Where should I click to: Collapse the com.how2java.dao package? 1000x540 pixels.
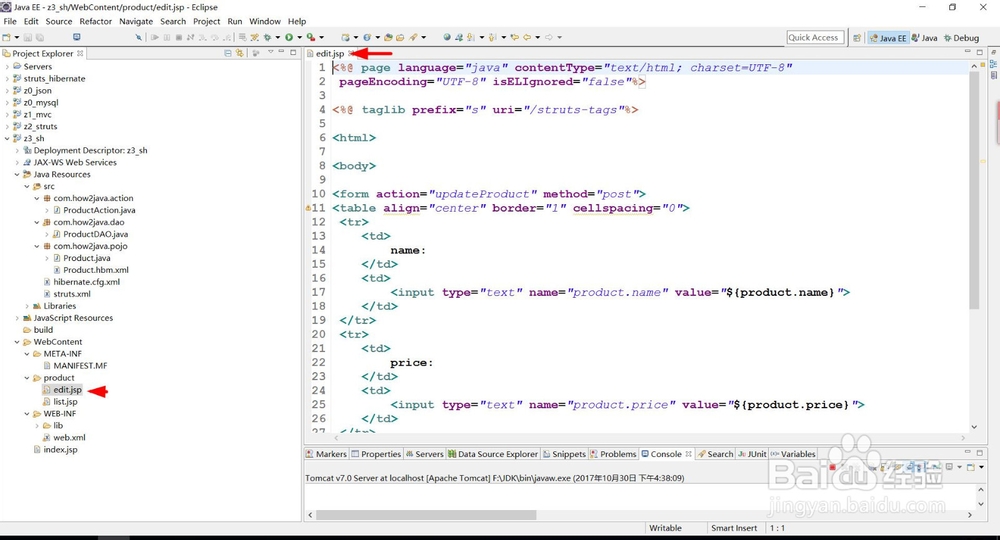point(37,222)
